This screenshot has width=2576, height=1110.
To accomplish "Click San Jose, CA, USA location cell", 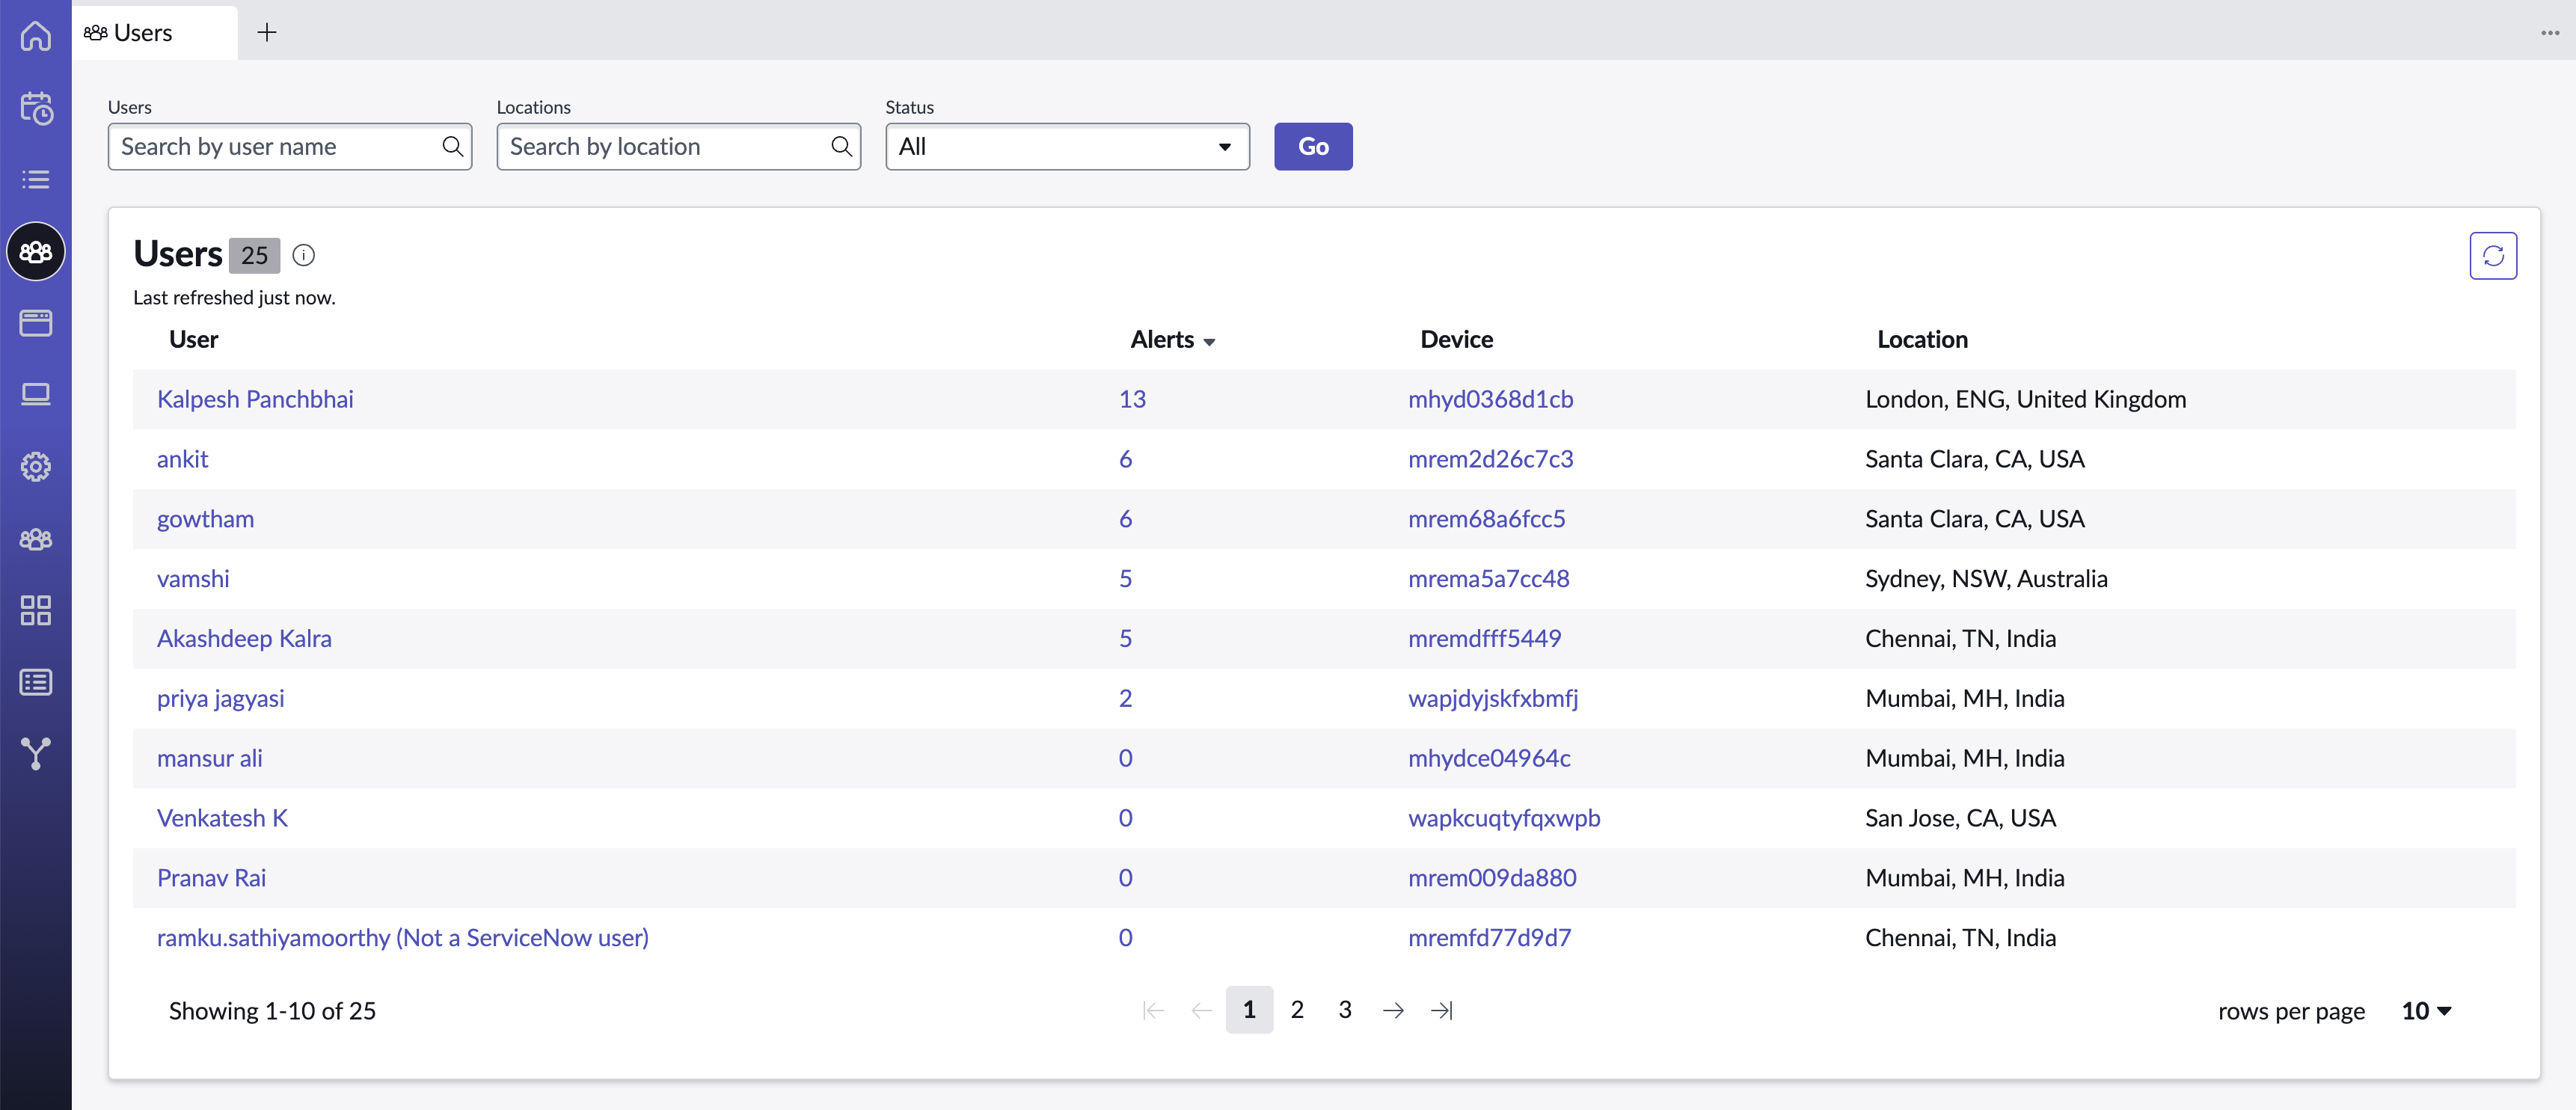I will click(x=1960, y=819).
